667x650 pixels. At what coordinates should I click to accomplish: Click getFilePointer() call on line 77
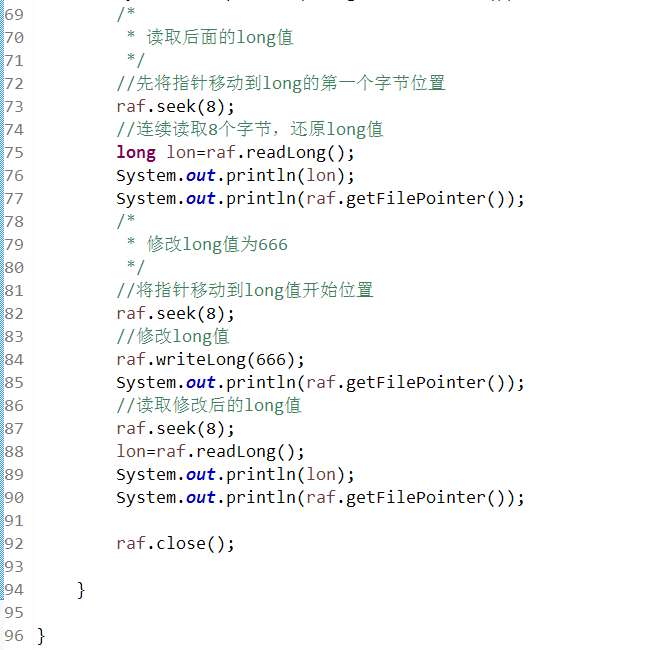coord(426,199)
